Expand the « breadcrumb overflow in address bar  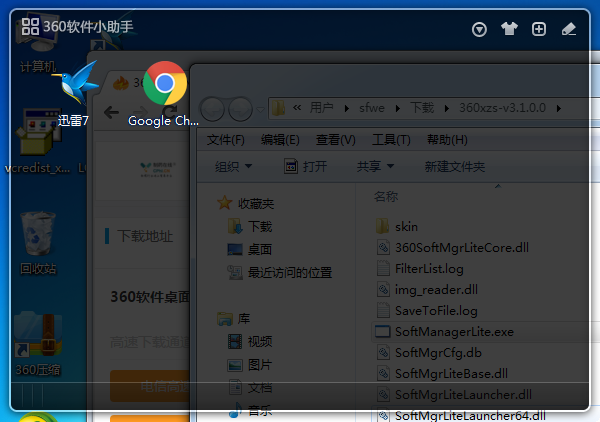pyautogui.click(x=297, y=108)
